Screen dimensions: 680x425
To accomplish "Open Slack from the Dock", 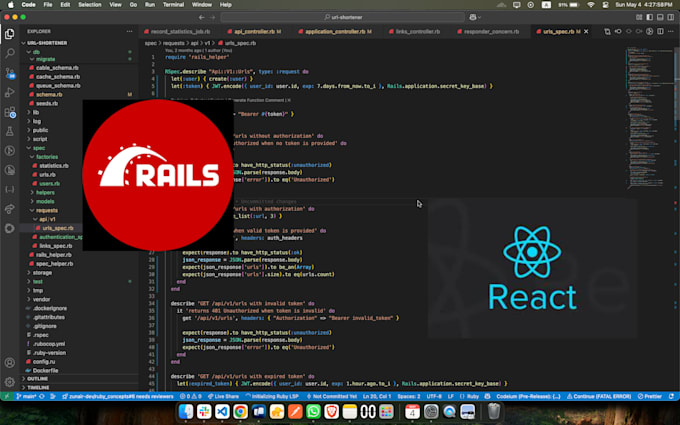I will pos(204,411).
